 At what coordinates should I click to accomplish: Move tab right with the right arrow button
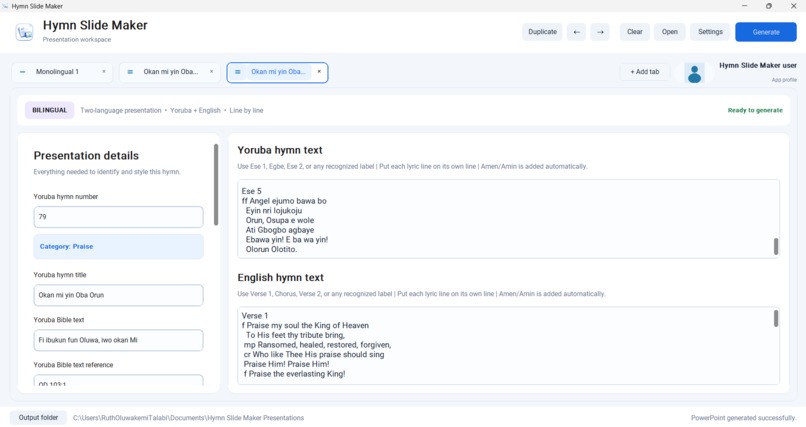(600, 32)
